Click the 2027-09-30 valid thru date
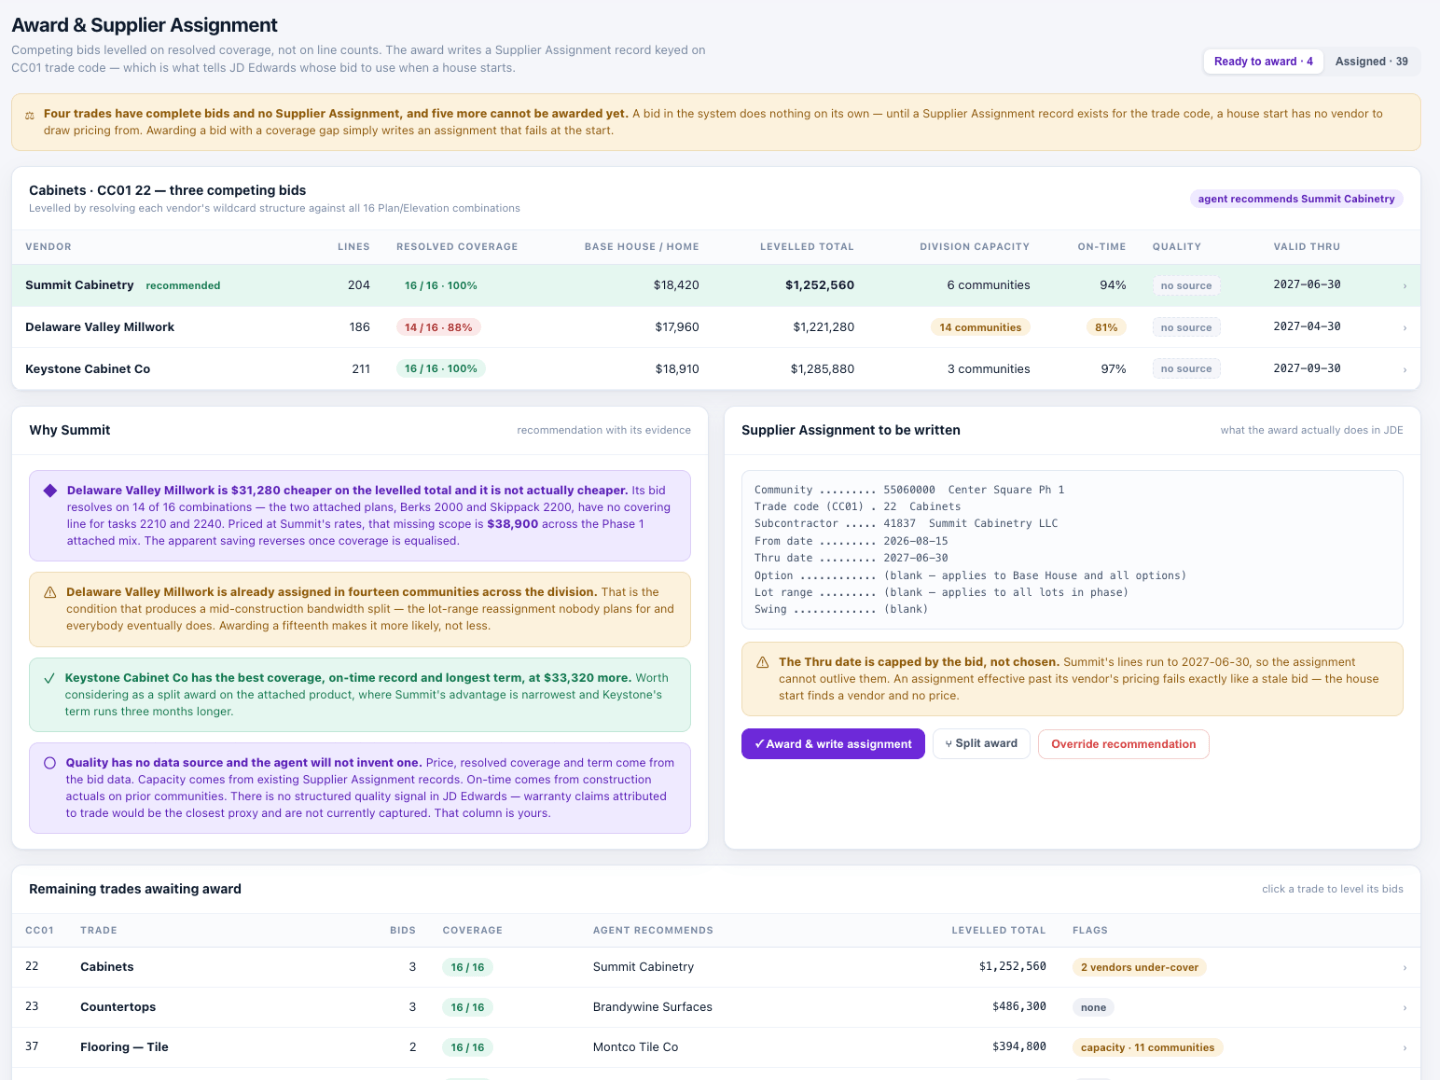This screenshot has width=1440, height=1080. [x=1307, y=369]
